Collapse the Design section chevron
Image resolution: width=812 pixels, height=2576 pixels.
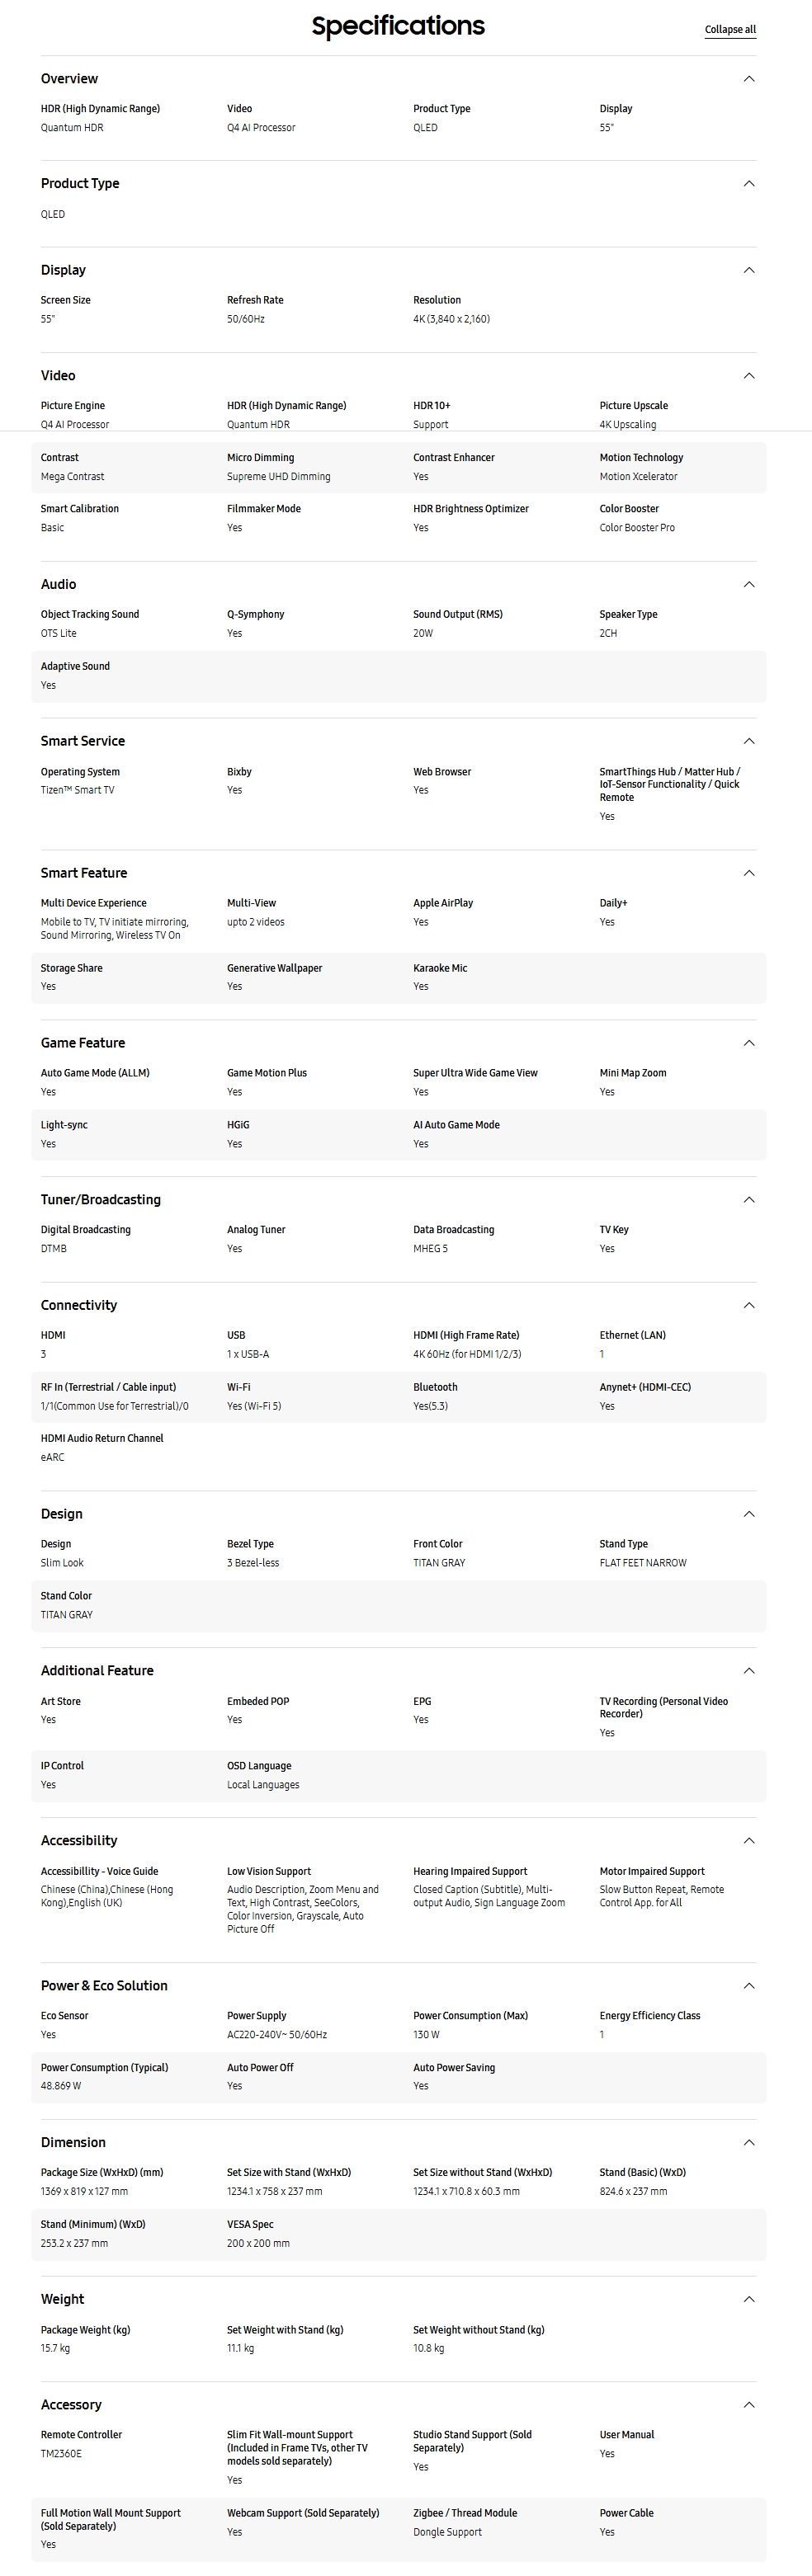tap(749, 1514)
